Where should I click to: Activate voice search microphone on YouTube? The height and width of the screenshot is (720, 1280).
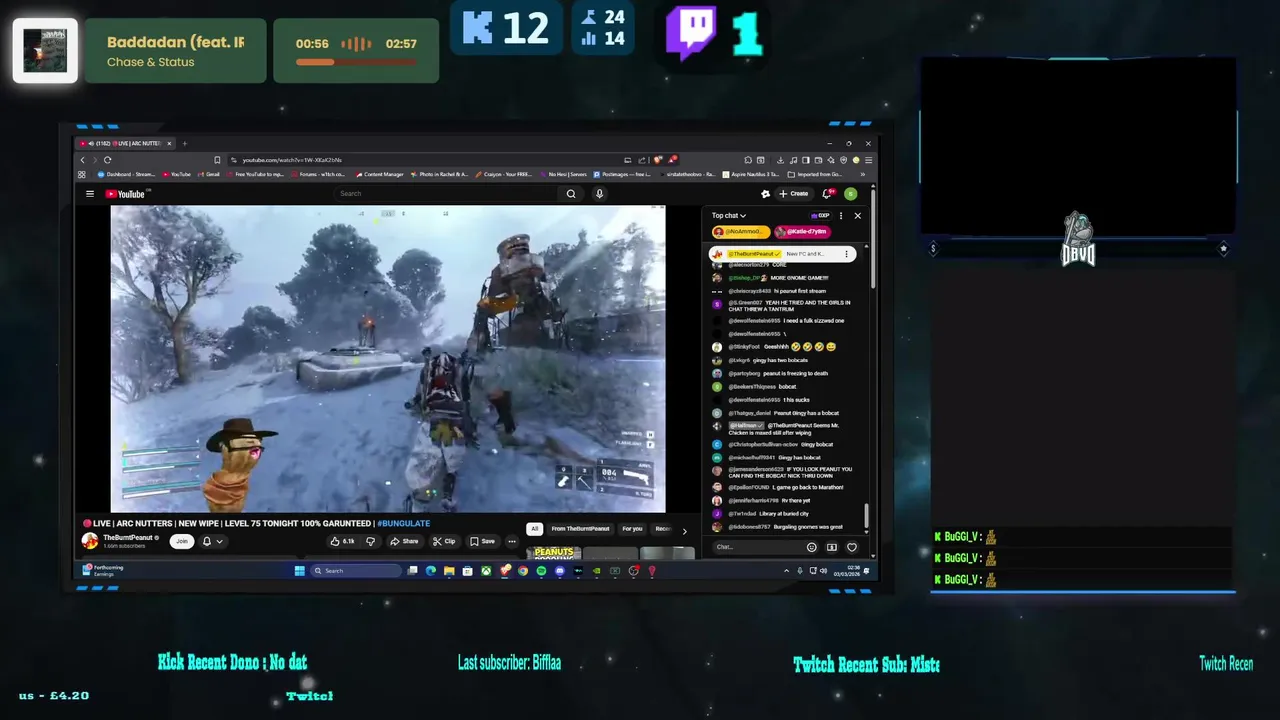(x=599, y=194)
